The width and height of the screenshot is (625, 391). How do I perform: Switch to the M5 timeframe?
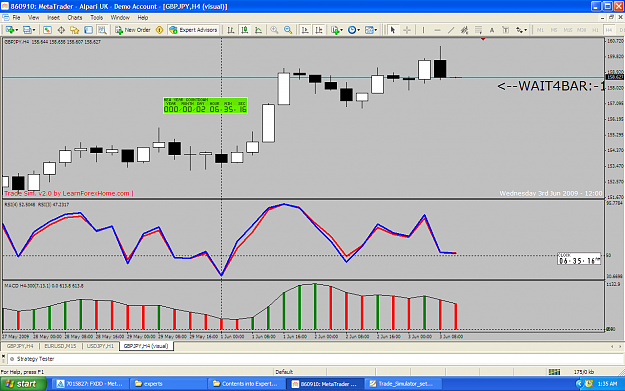[x=554, y=30]
